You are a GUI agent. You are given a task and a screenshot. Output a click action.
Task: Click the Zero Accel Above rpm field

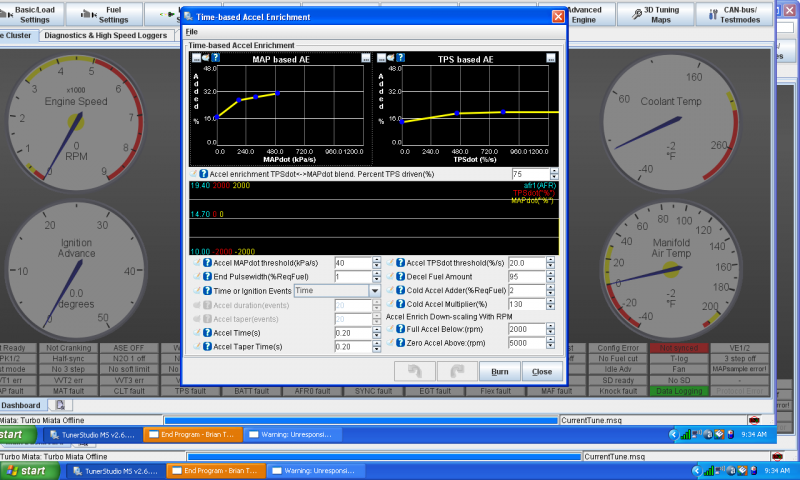coord(526,343)
